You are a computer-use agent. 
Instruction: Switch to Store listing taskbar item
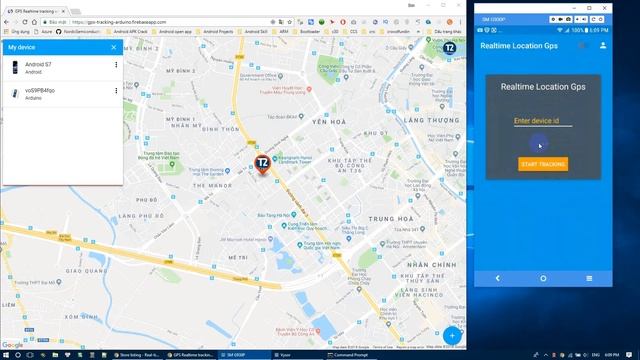[x=137, y=355]
